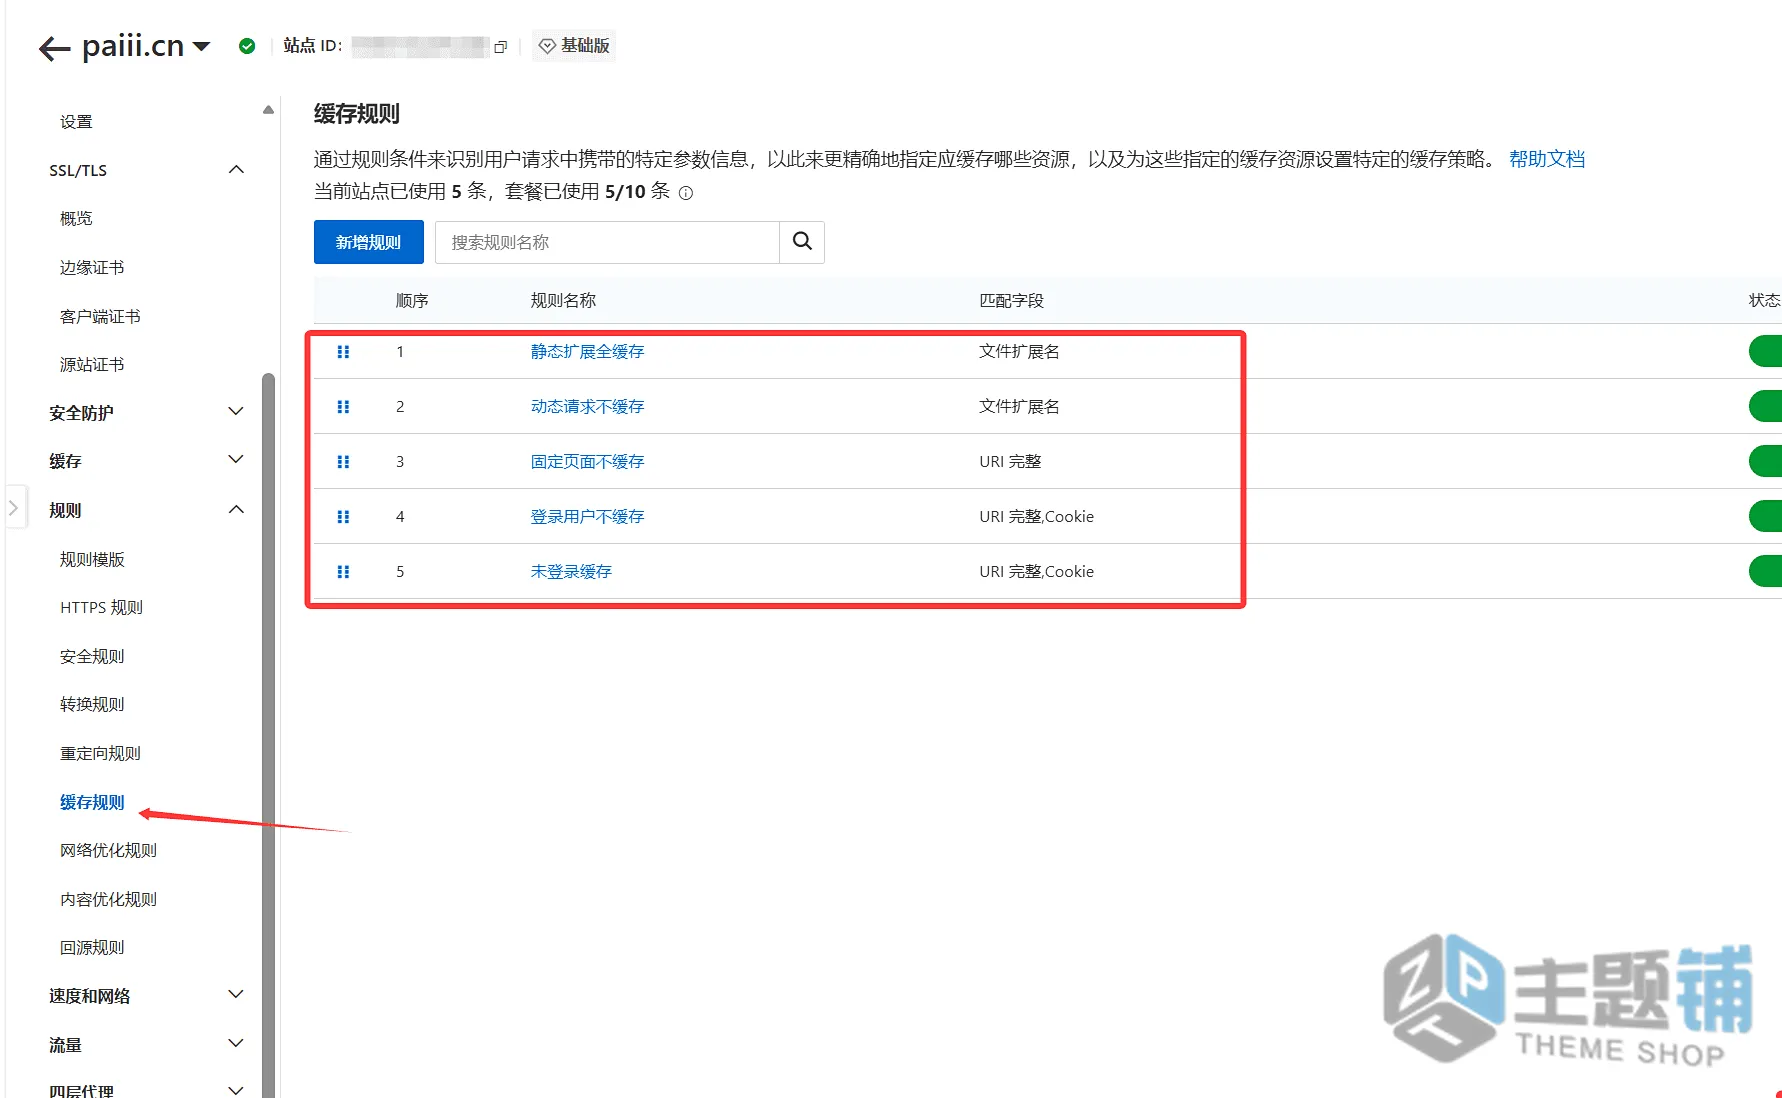Open 概览 under SSL/TLS

76,219
